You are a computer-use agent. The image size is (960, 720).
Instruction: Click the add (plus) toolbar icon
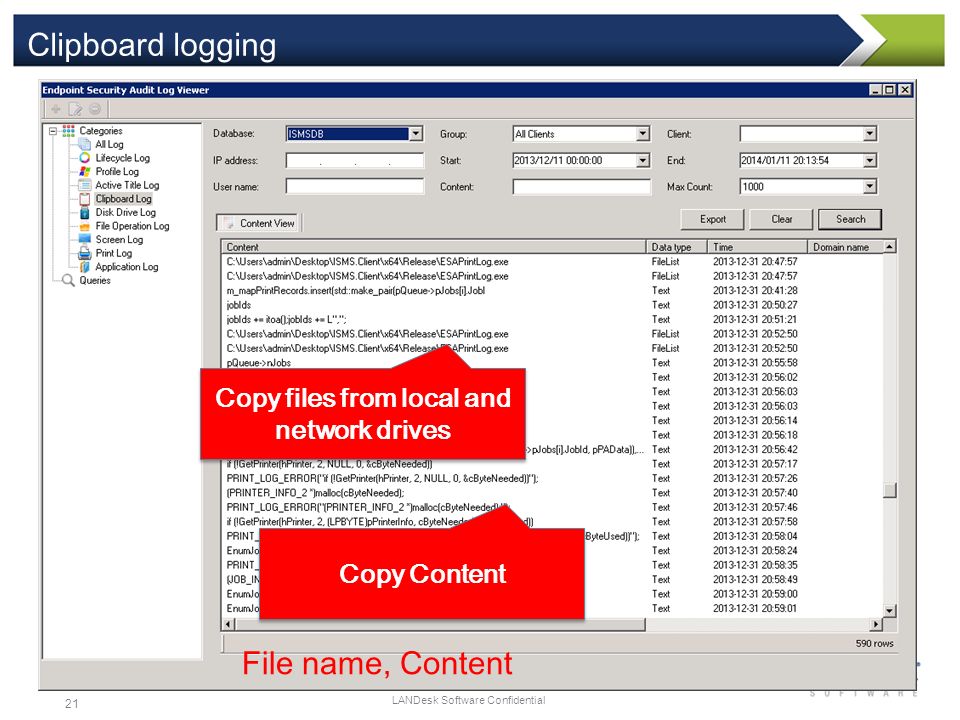tap(56, 109)
